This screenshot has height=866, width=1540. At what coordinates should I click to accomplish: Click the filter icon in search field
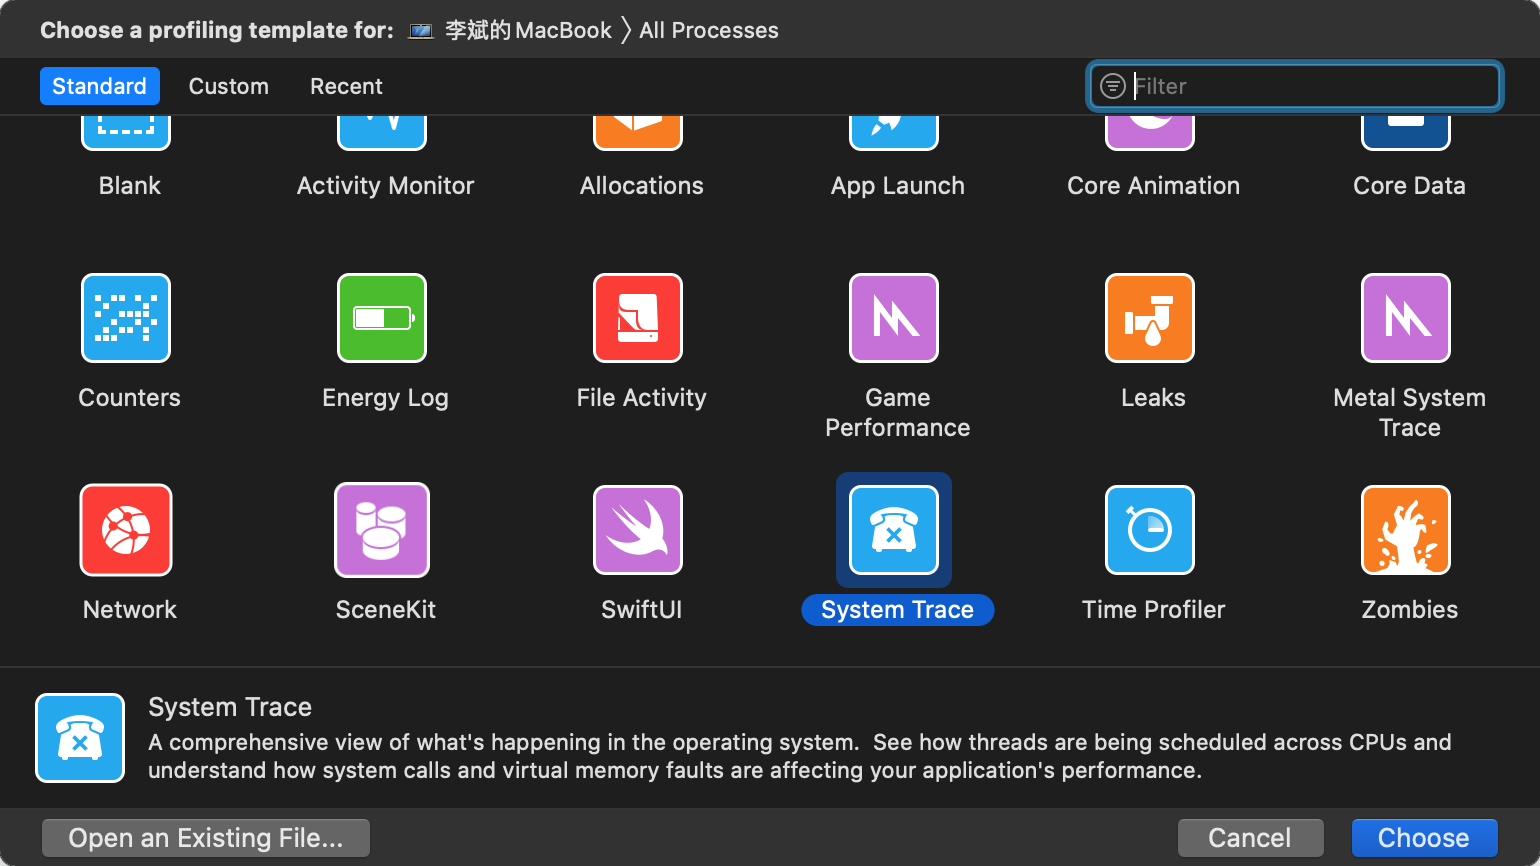1112,86
